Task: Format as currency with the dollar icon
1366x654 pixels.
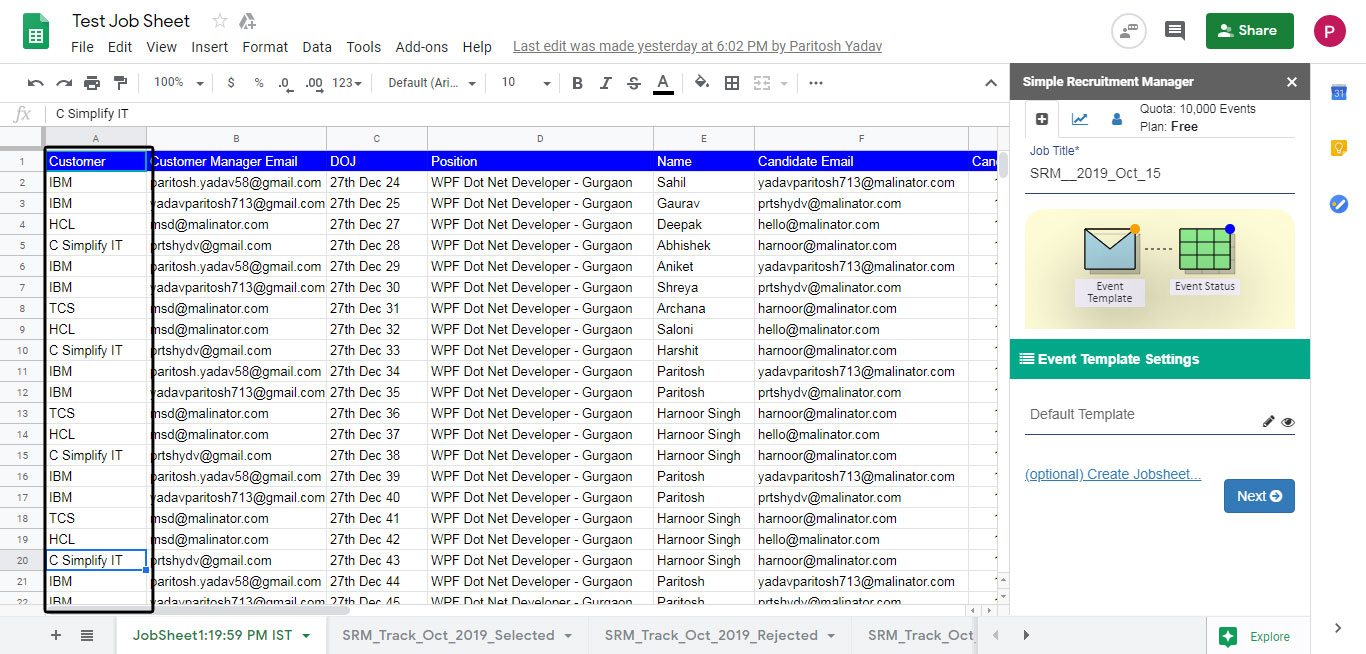Action: [231, 83]
